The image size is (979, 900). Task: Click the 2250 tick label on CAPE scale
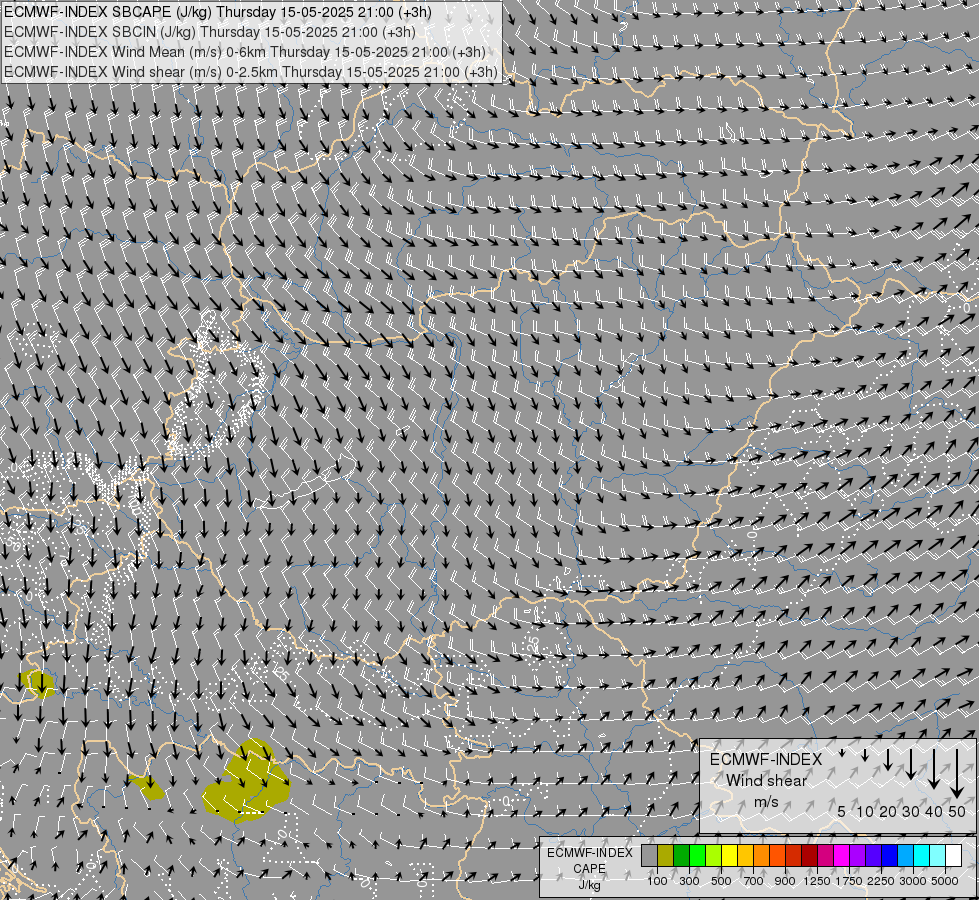coord(881,881)
